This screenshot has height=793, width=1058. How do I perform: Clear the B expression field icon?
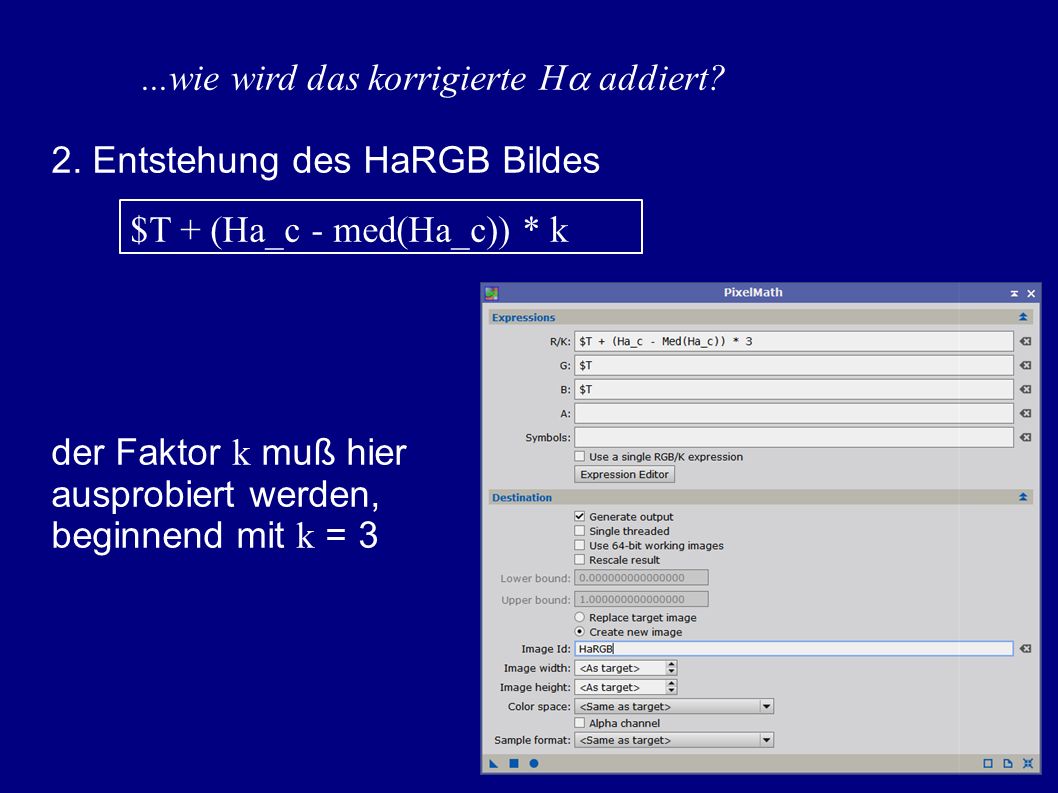1026,389
